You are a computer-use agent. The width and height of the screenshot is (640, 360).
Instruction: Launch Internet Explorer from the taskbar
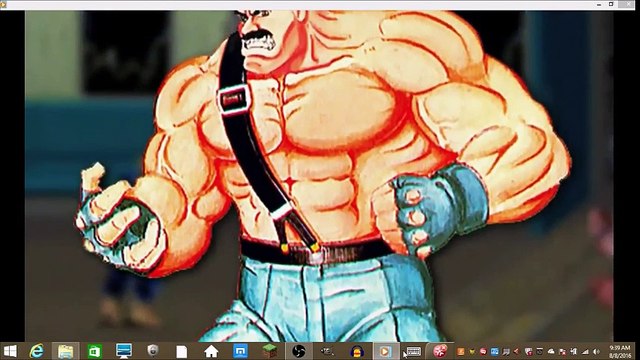point(37,351)
